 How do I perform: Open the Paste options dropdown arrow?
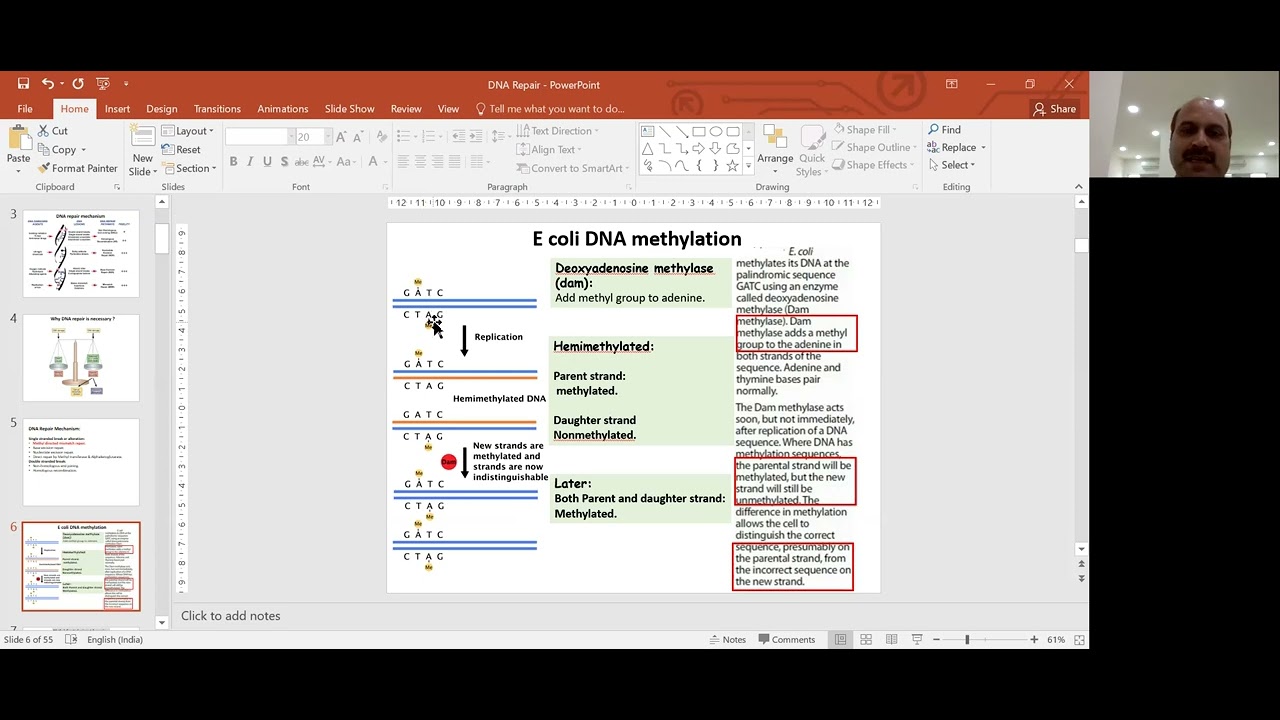tap(18, 170)
